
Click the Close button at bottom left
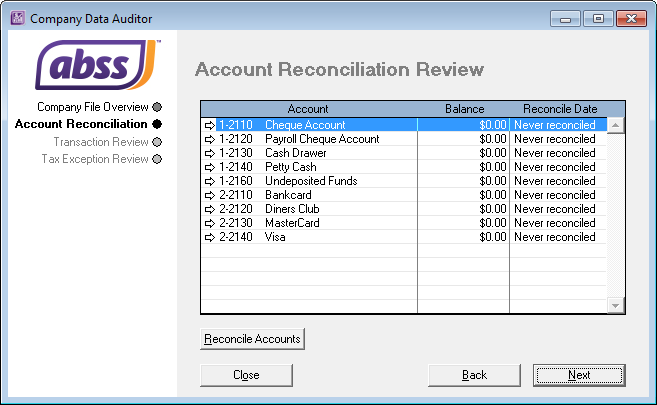pyautogui.click(x=246, y=375)
